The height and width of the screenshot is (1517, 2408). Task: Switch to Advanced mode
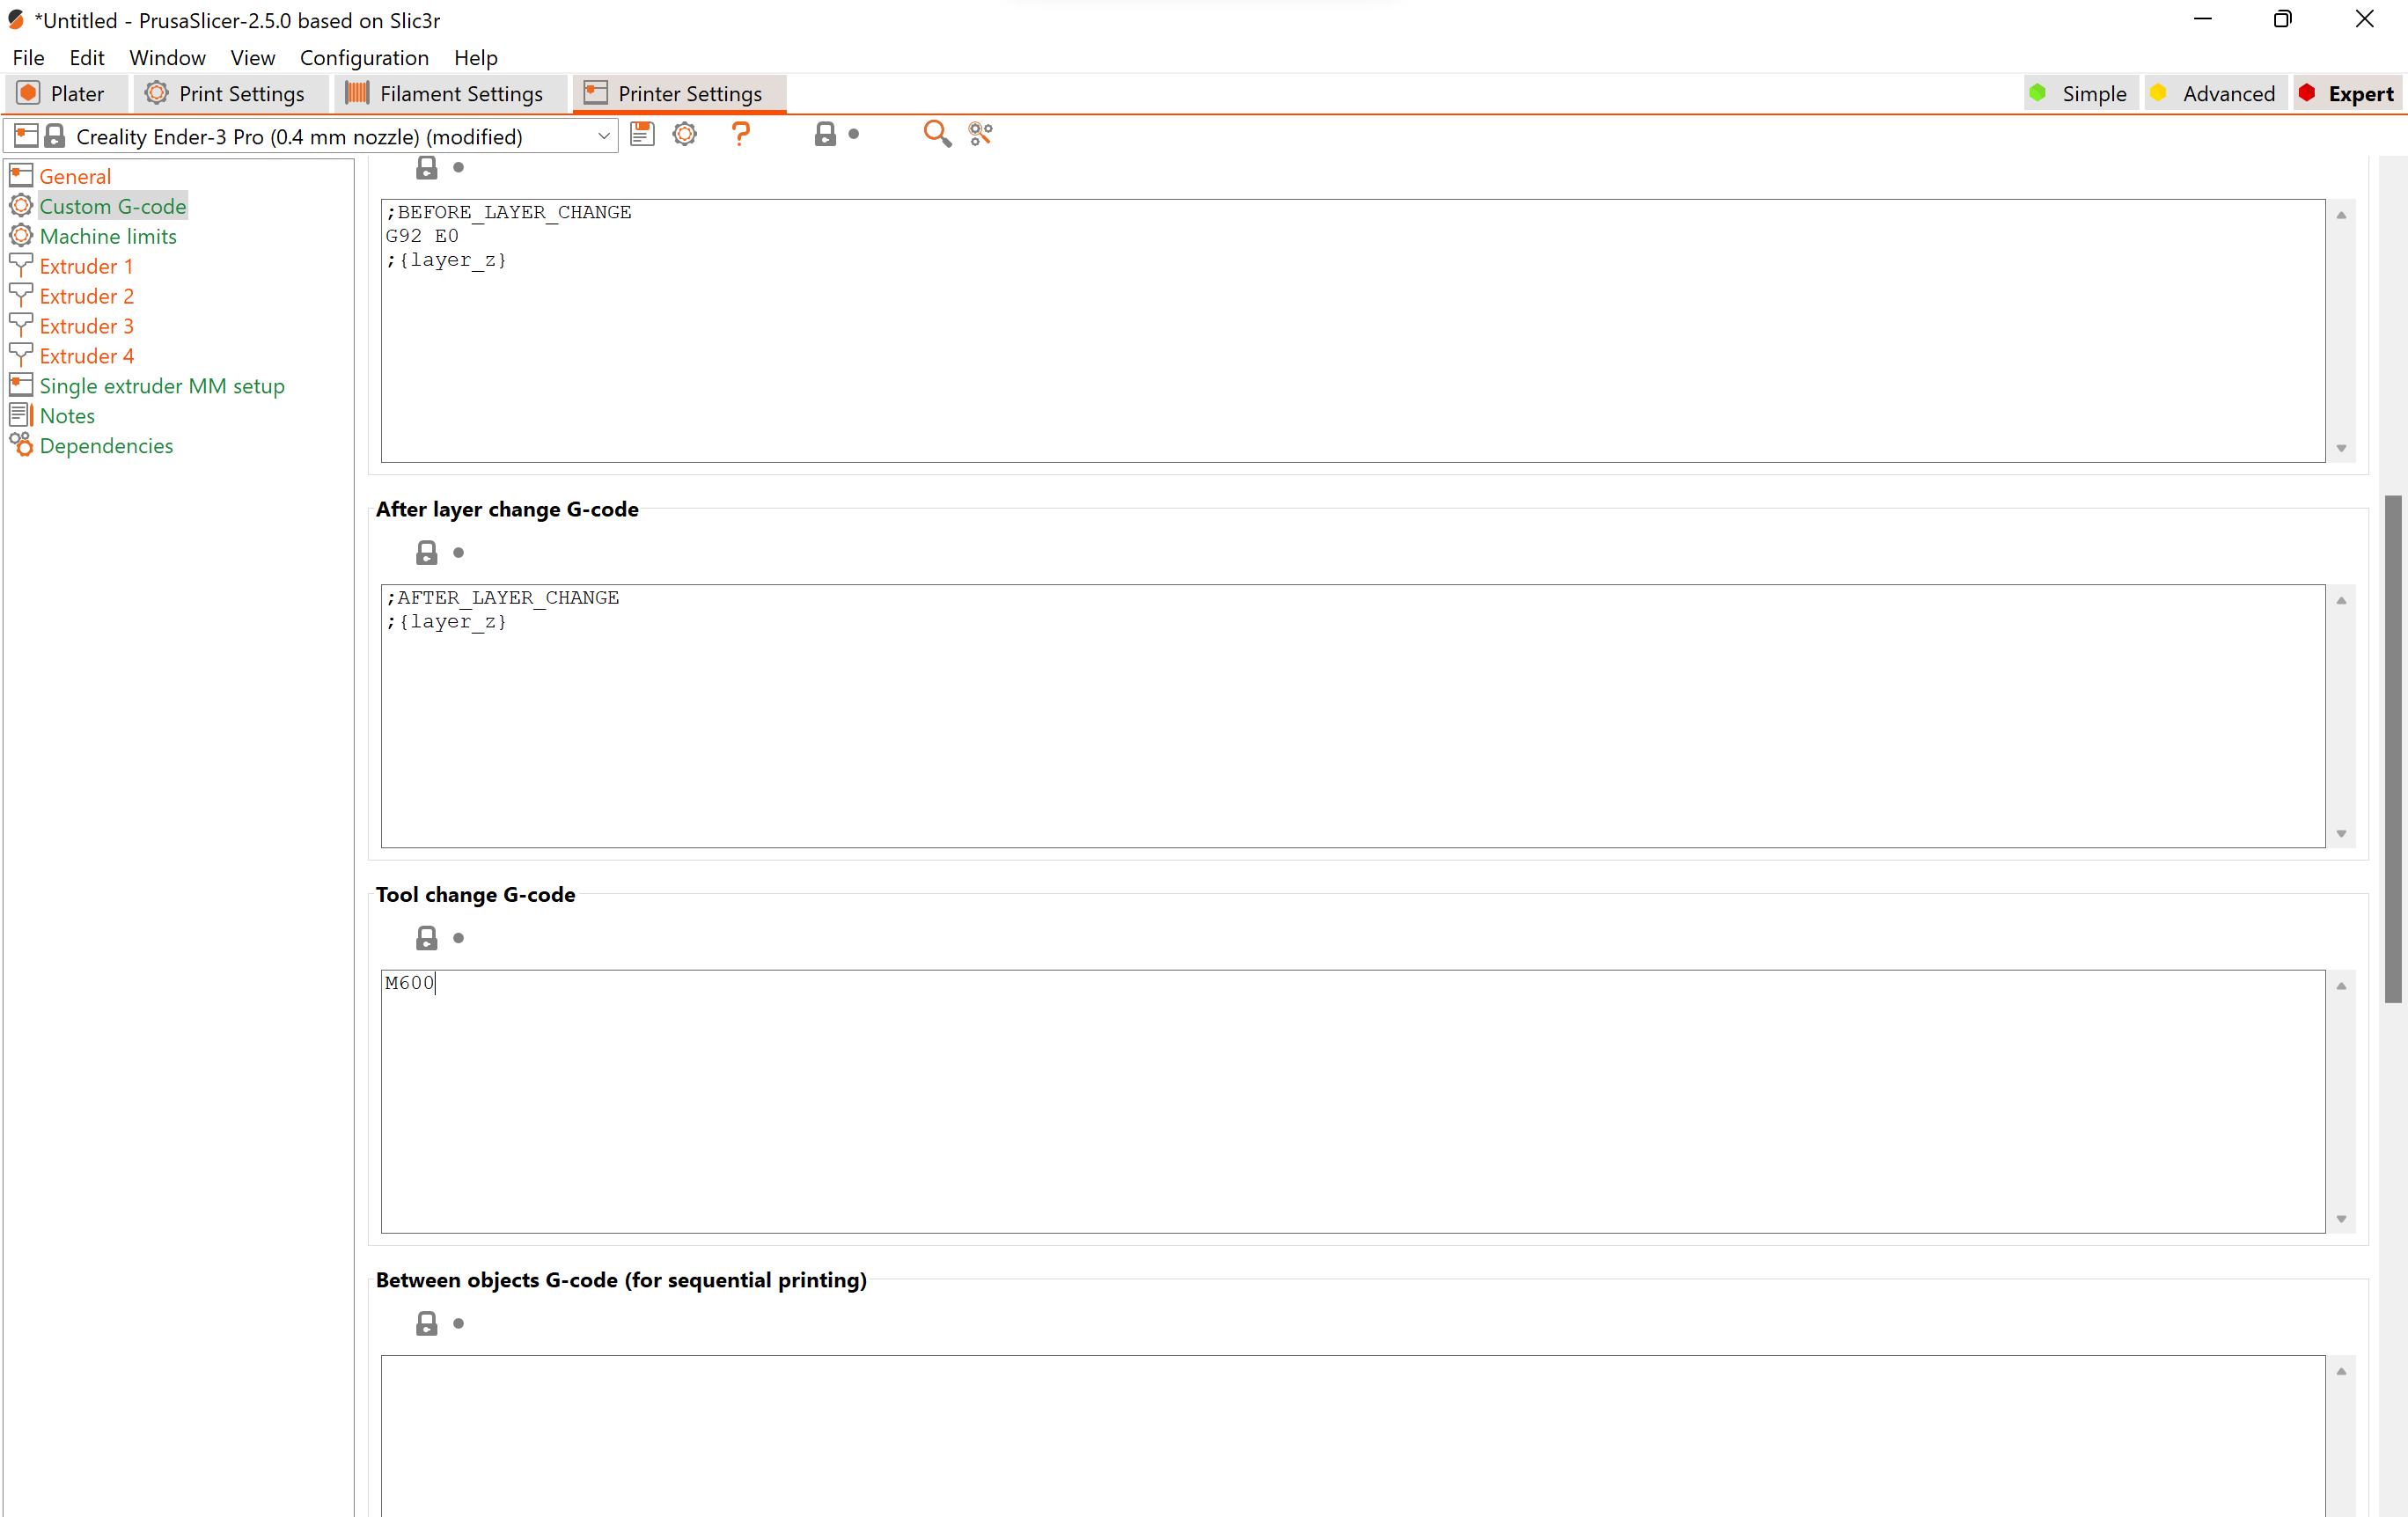point(2215,94)
